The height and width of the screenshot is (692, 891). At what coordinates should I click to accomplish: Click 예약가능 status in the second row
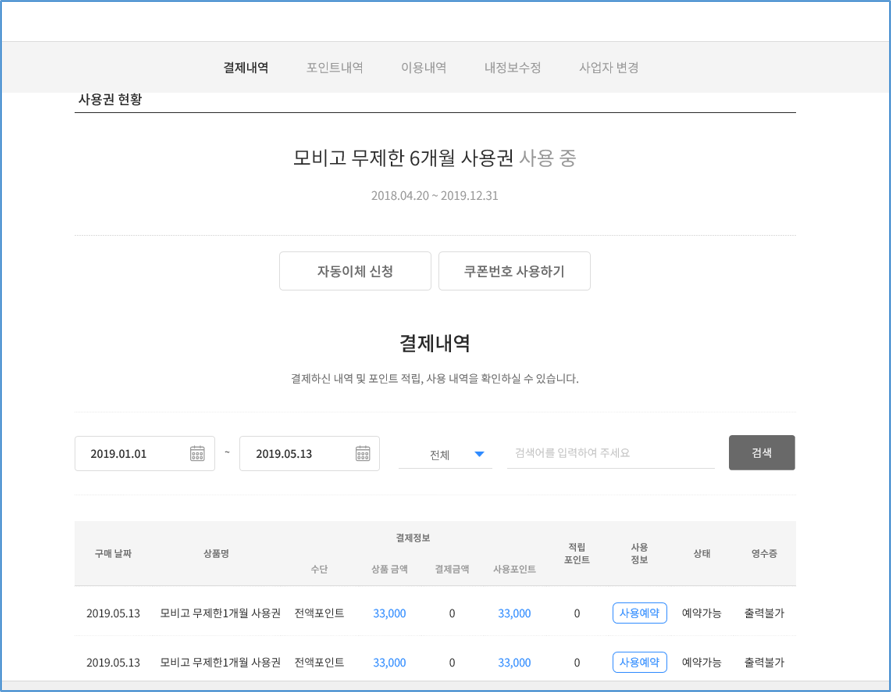(x=702, y=663)
